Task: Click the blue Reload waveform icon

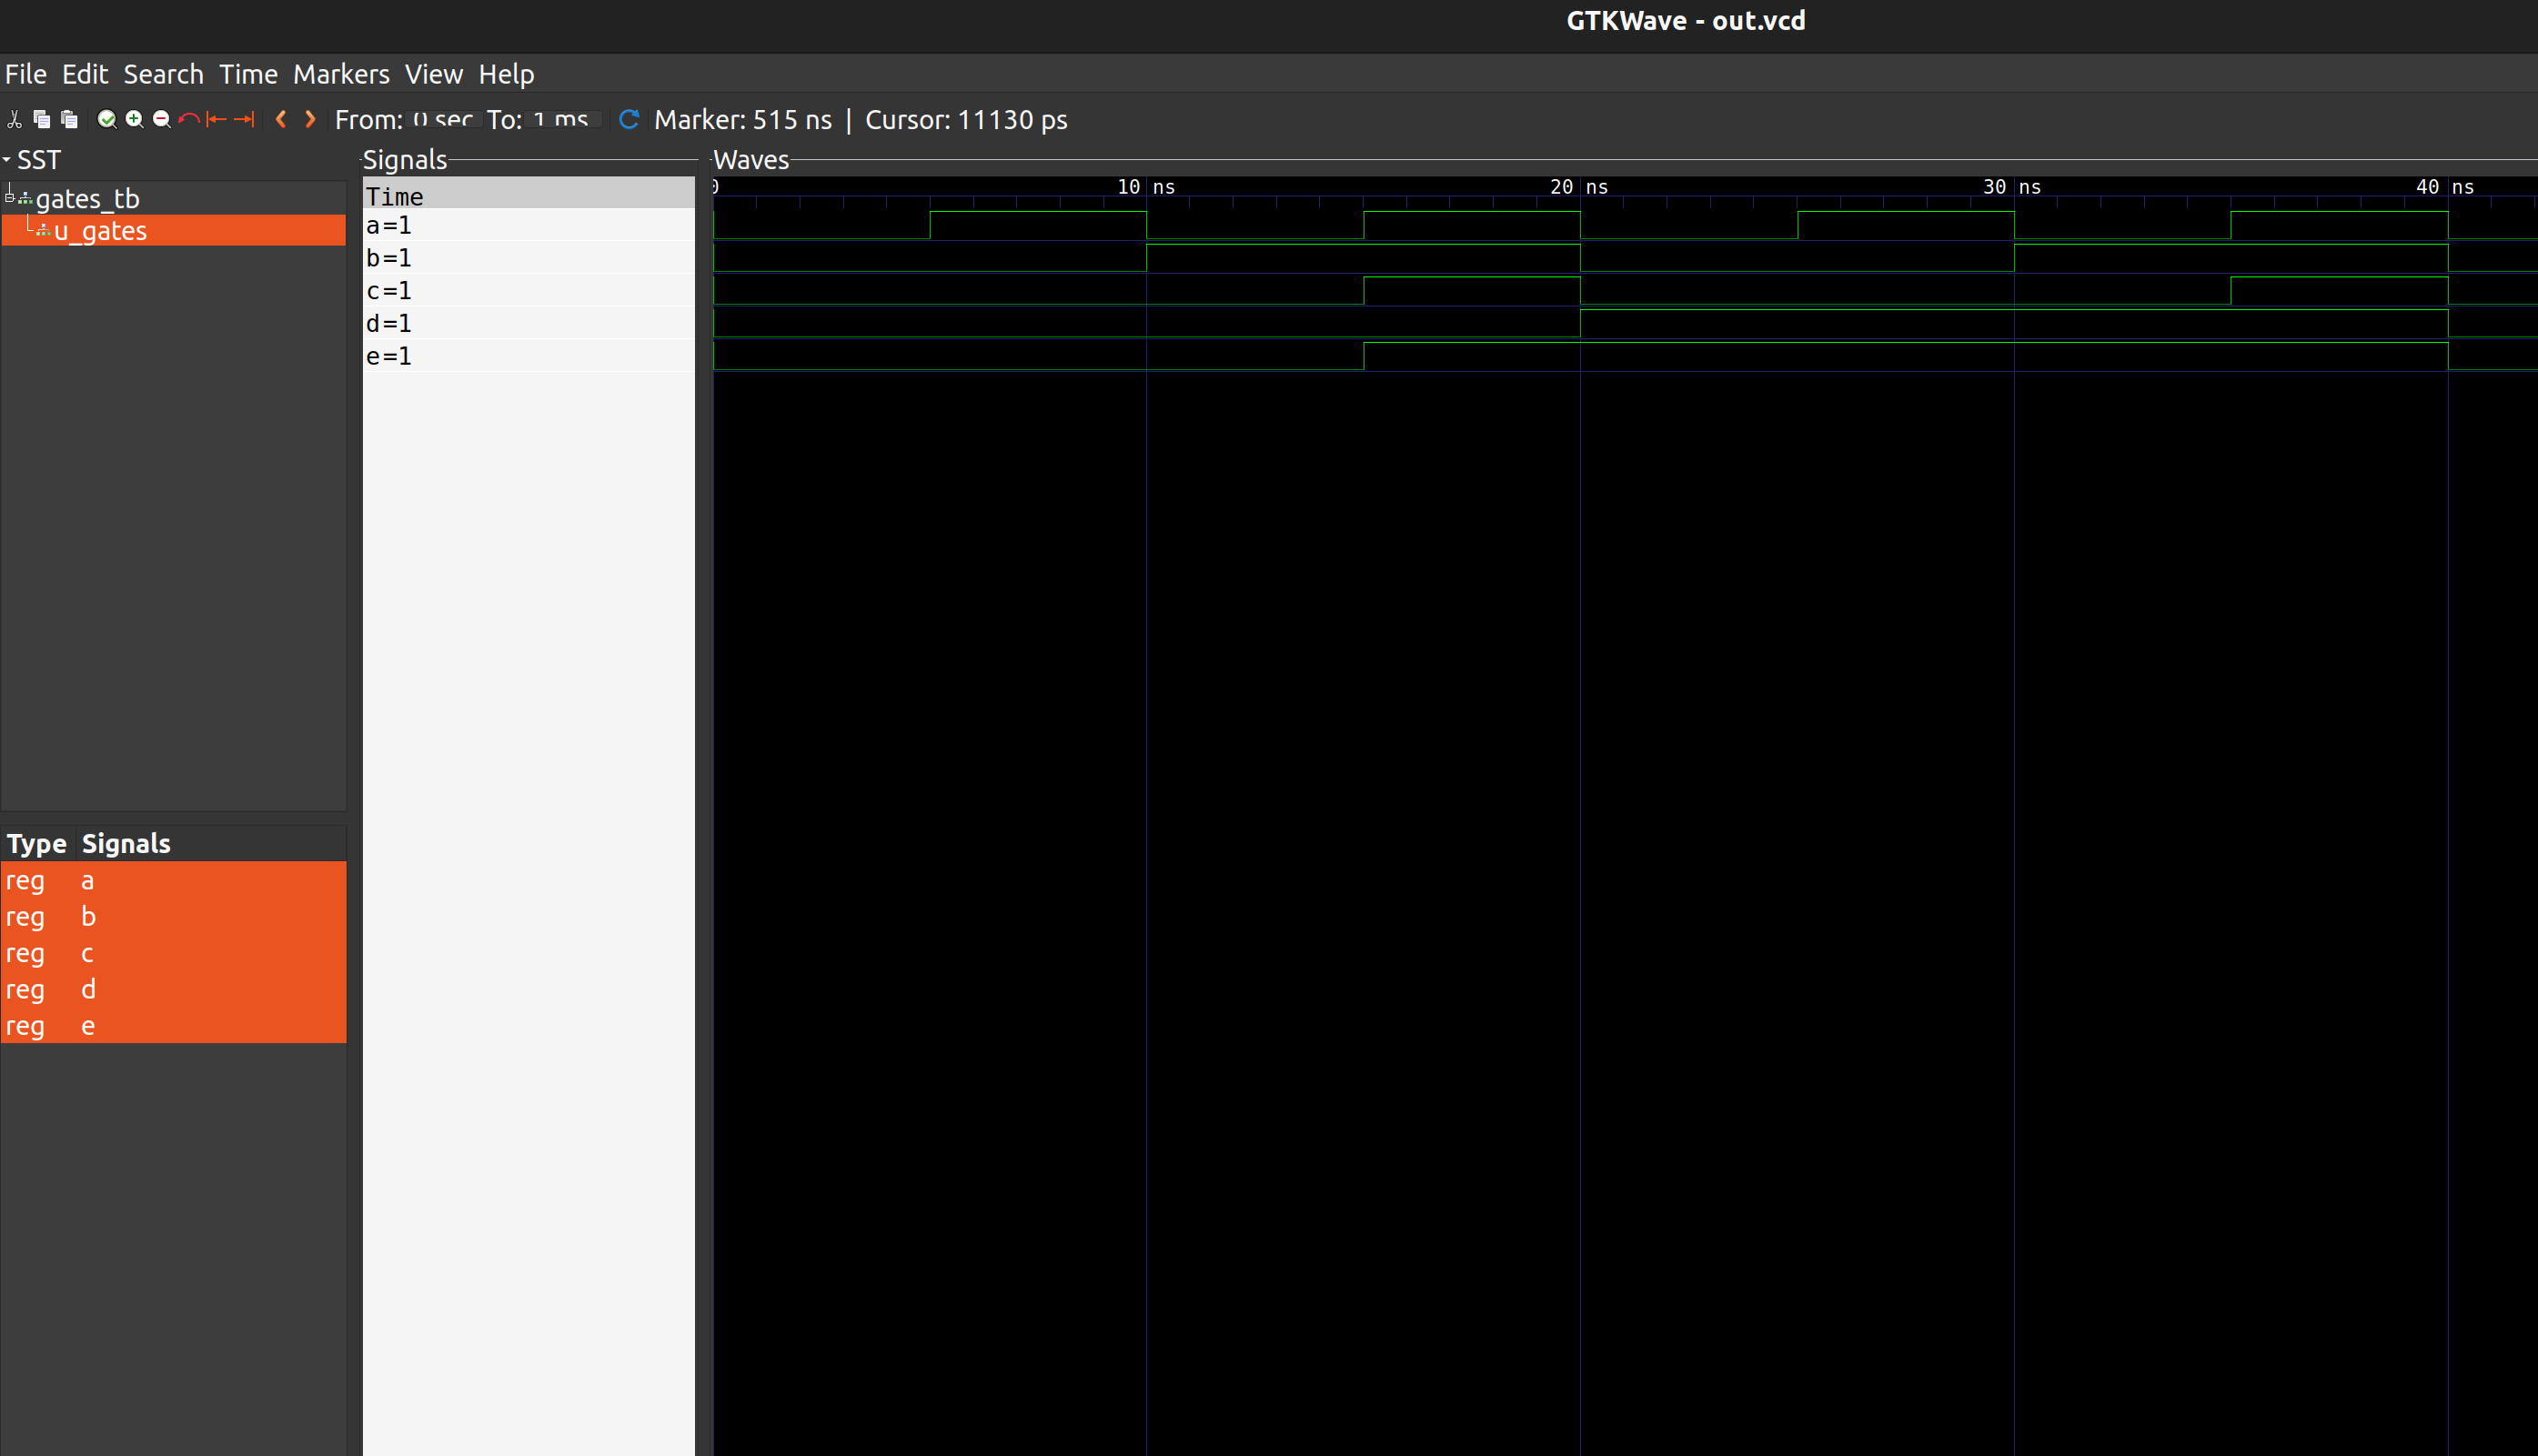Action: pyautogui.click(x=629, y=120)
